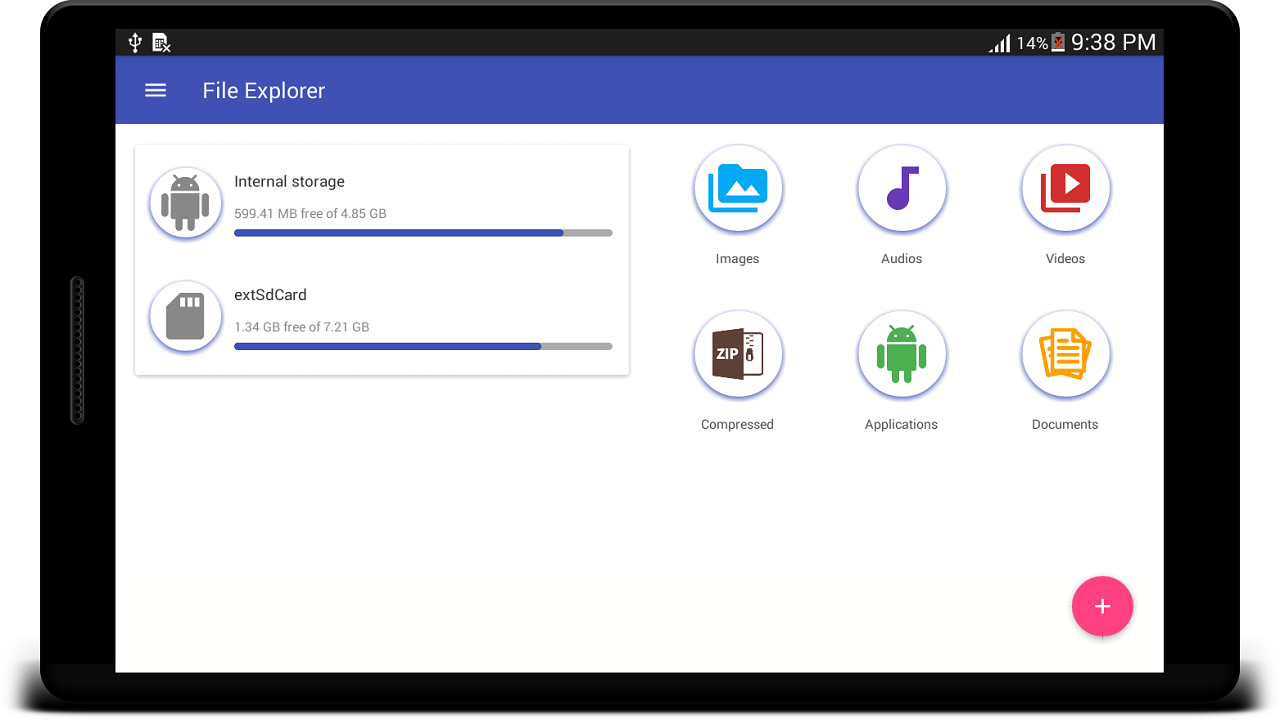The width and height of the screenshot is (1280, 720).
Task: Click the Videos label
Action: click(1065, 259)
